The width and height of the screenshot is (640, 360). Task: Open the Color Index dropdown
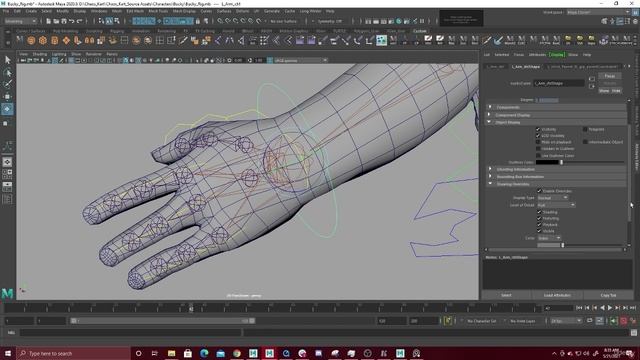pos(549,238)
